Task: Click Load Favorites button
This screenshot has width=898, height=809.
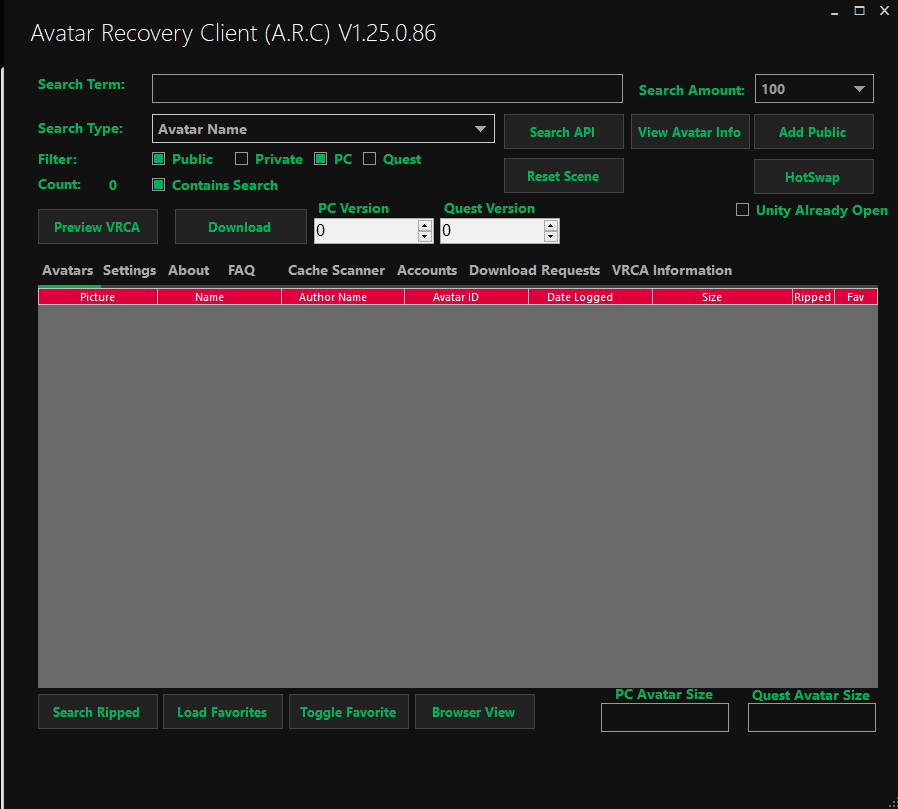Action: click(223, 712)
